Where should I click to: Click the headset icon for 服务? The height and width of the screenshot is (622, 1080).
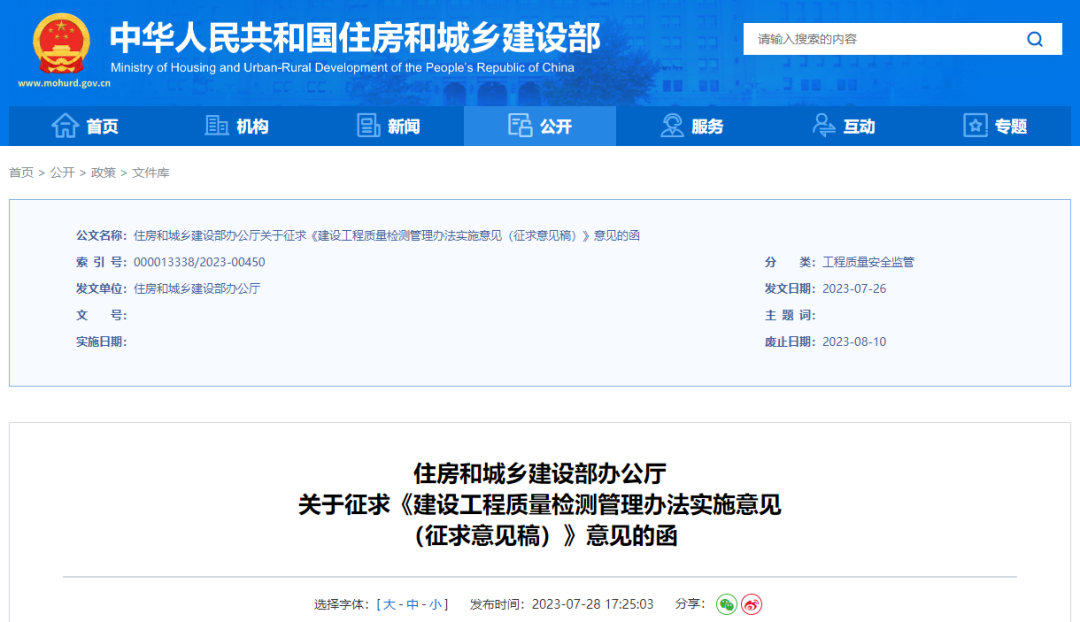click(x=672, y=126)
